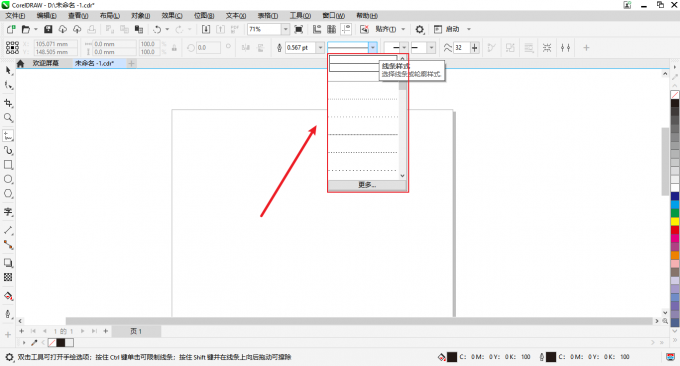680x366 pixels.
Task: Select the Ellipse tool
Action: pyautogui.click(x=8, y=179)
